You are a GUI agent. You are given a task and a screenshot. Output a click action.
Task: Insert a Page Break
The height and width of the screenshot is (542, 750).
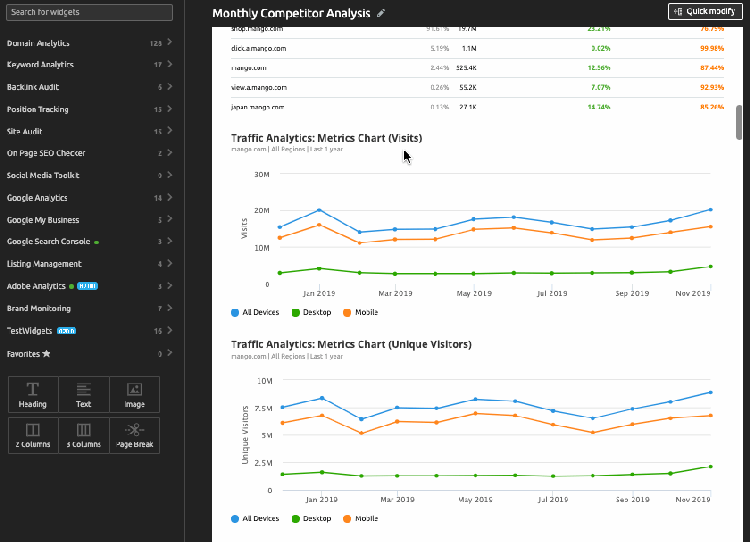(134, 435)
